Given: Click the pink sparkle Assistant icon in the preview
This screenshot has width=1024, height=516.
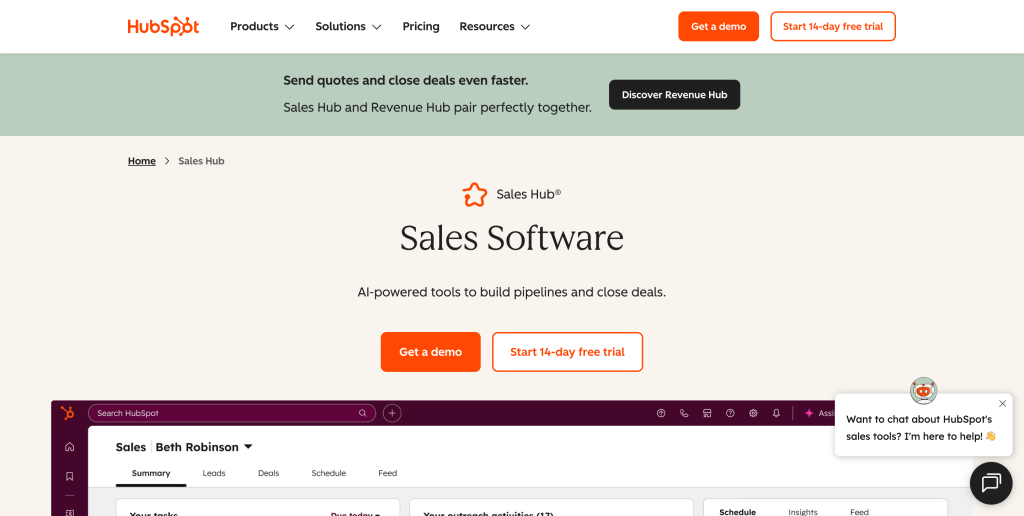Looking at the screenshot, I should (x=809, y=413).
